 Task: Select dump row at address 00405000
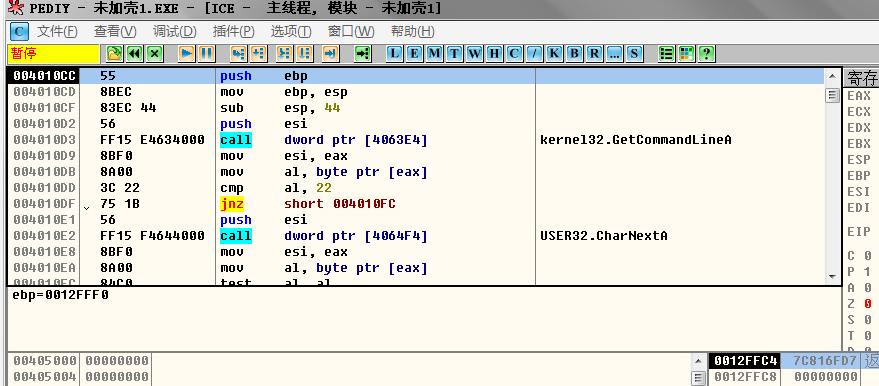(349, 360)
